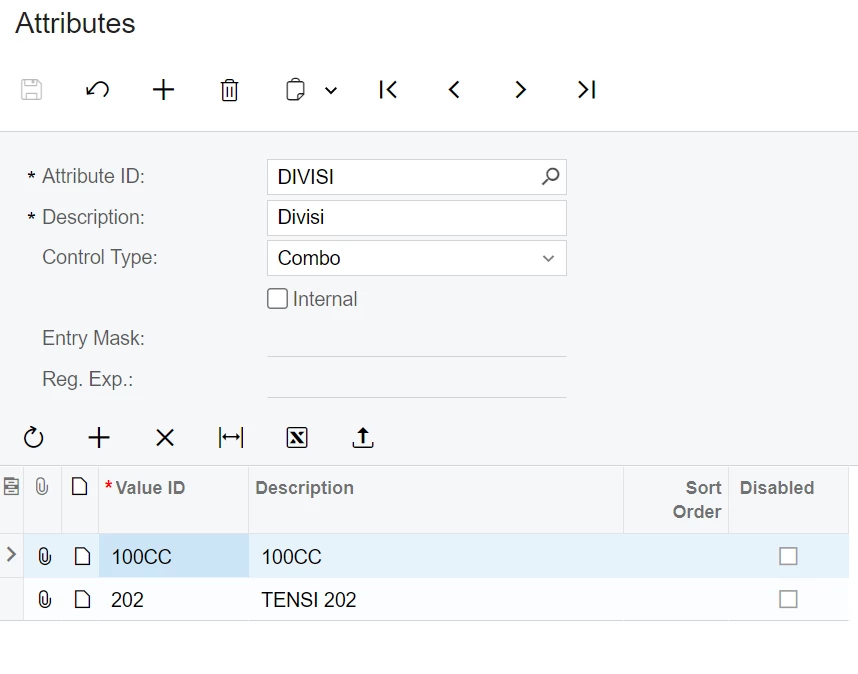Check Disabled for the 100CC row

pyautogui.click(x=788, y=556)
